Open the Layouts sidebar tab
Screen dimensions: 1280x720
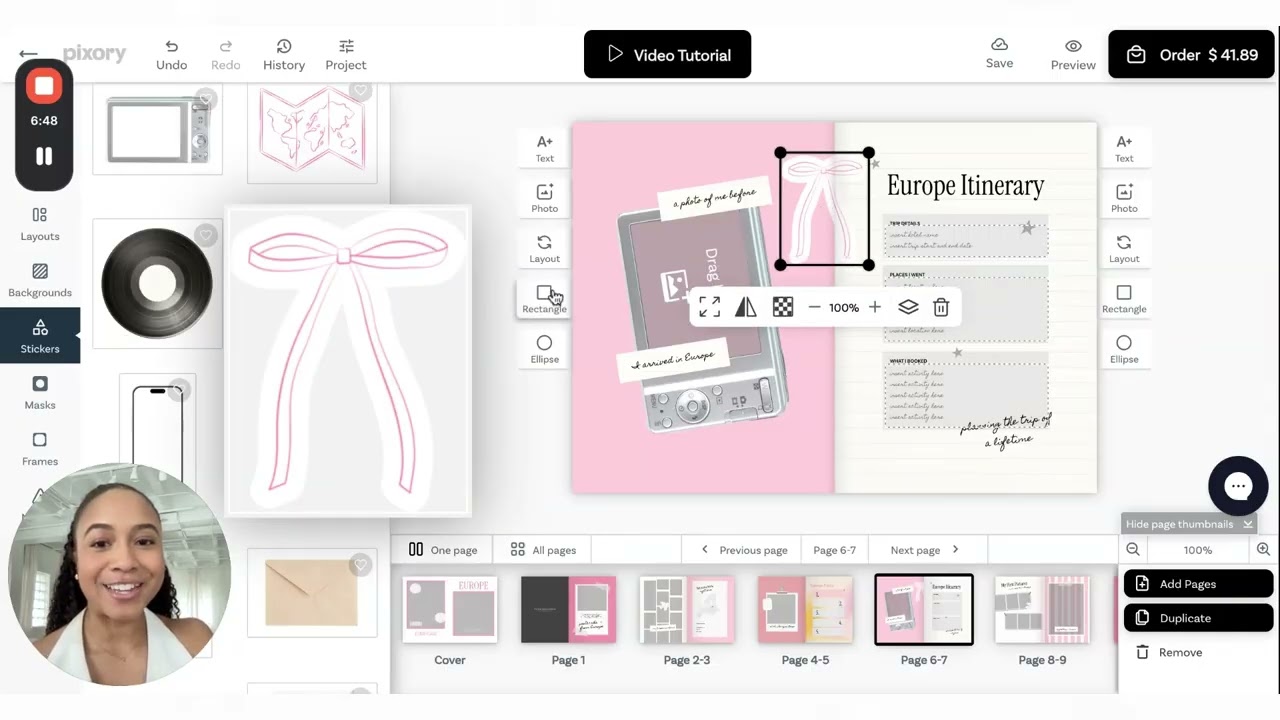click(40, 225)
